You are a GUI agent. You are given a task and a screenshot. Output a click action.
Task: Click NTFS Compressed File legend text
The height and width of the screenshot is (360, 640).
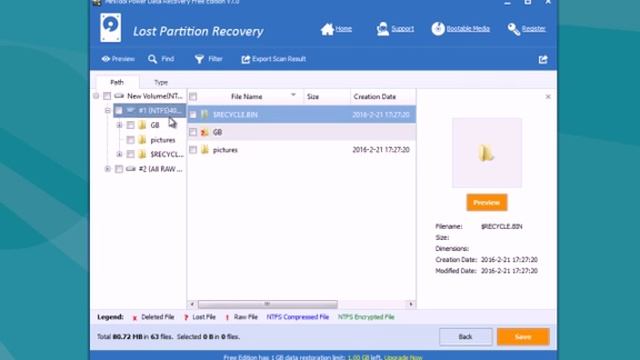298,317
